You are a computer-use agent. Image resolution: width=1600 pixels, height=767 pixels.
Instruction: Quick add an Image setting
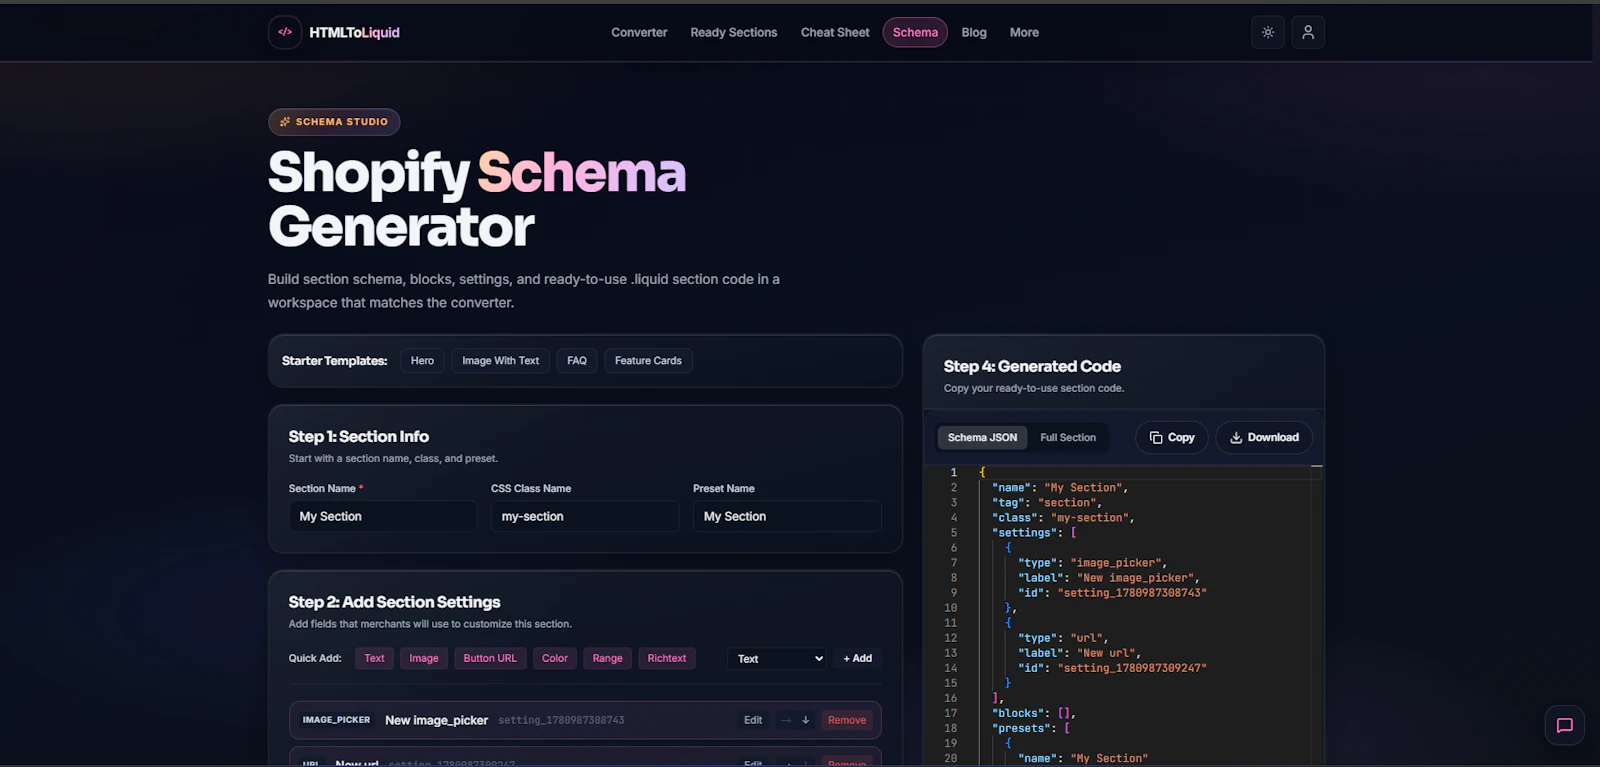click(424, 658)
